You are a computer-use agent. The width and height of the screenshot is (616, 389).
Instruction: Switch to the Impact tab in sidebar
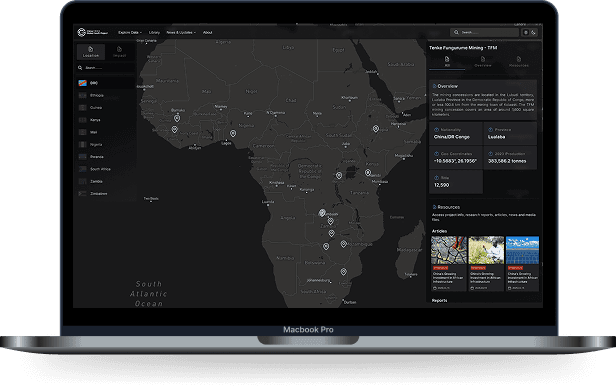coord(119,51)
